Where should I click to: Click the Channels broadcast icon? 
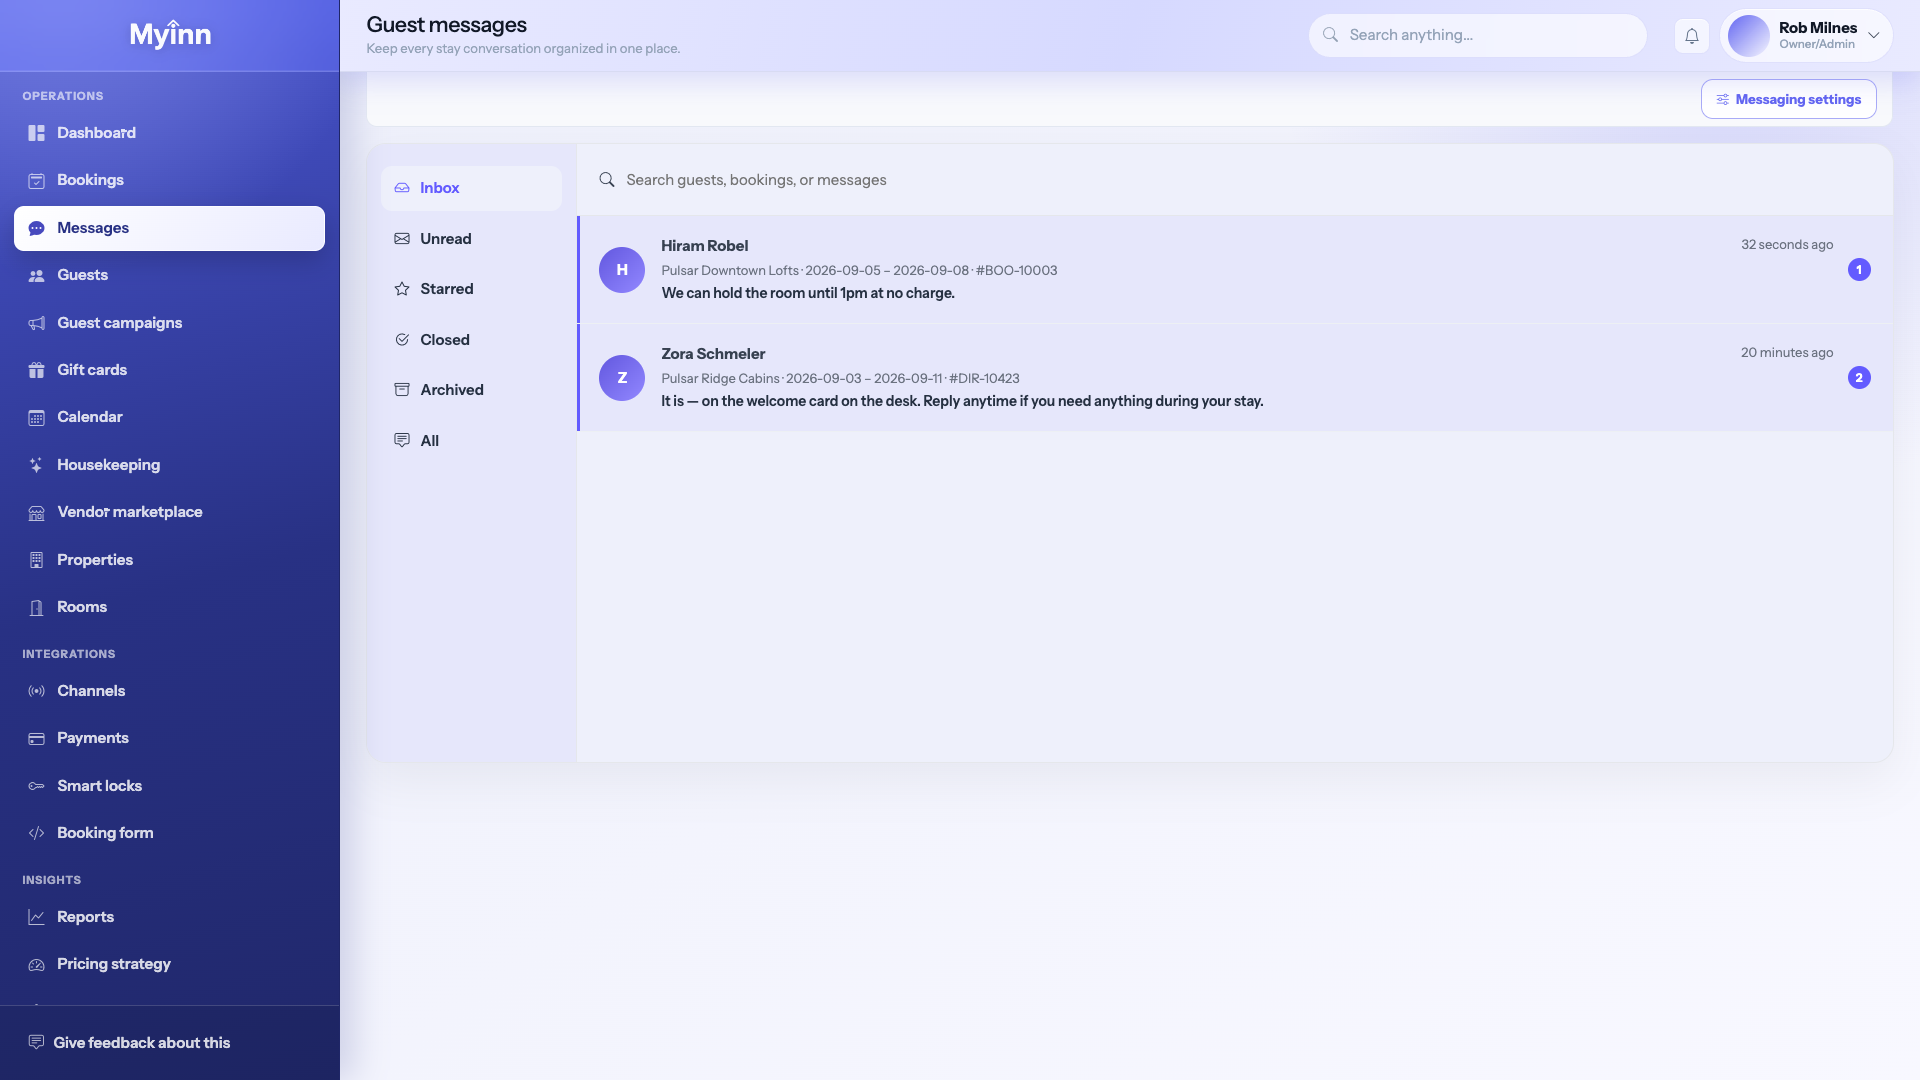[x=37, y=691]
